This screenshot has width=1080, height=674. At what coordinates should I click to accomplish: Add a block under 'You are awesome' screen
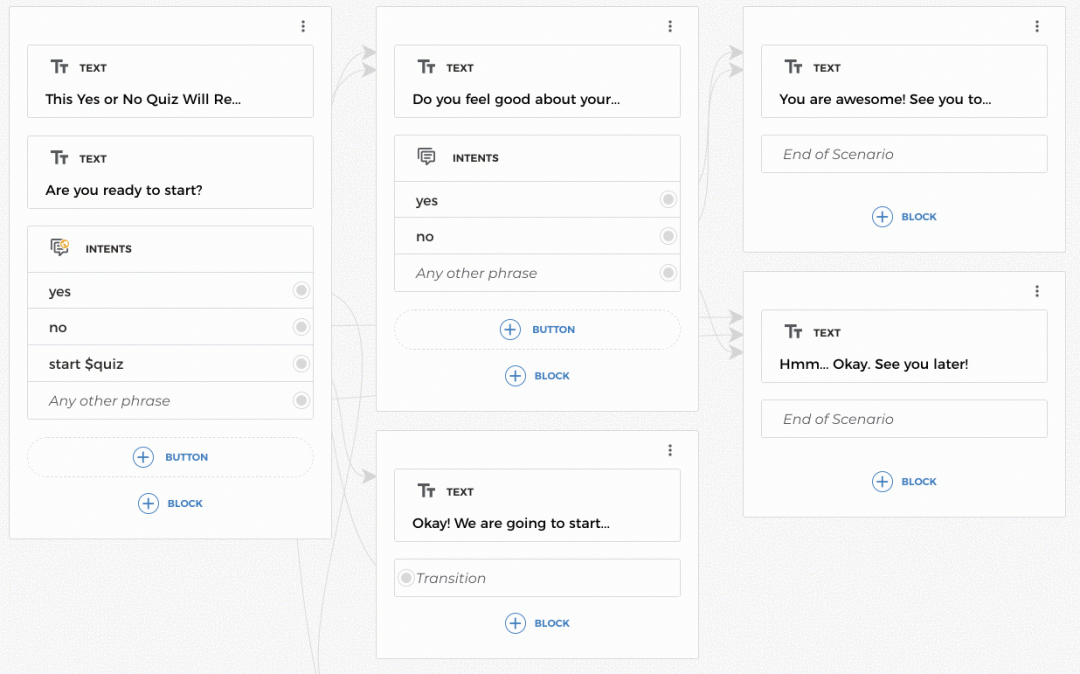point(904,217)
